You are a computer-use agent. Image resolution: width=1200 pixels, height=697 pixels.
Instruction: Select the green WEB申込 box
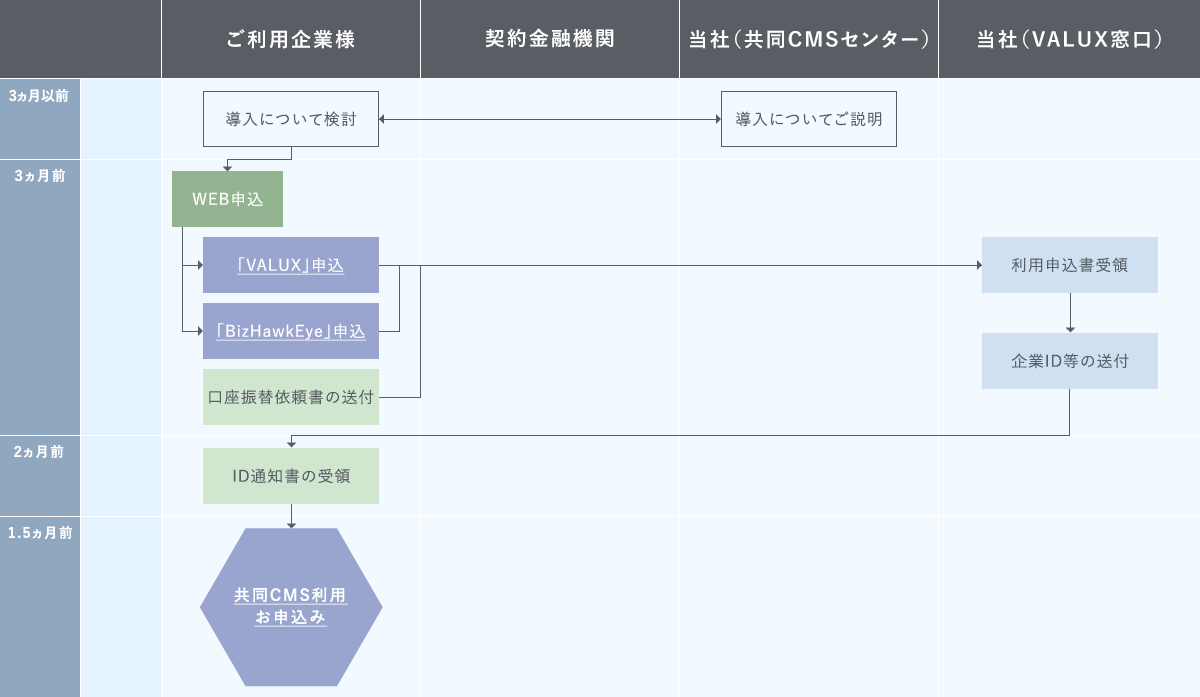[227, 200]
